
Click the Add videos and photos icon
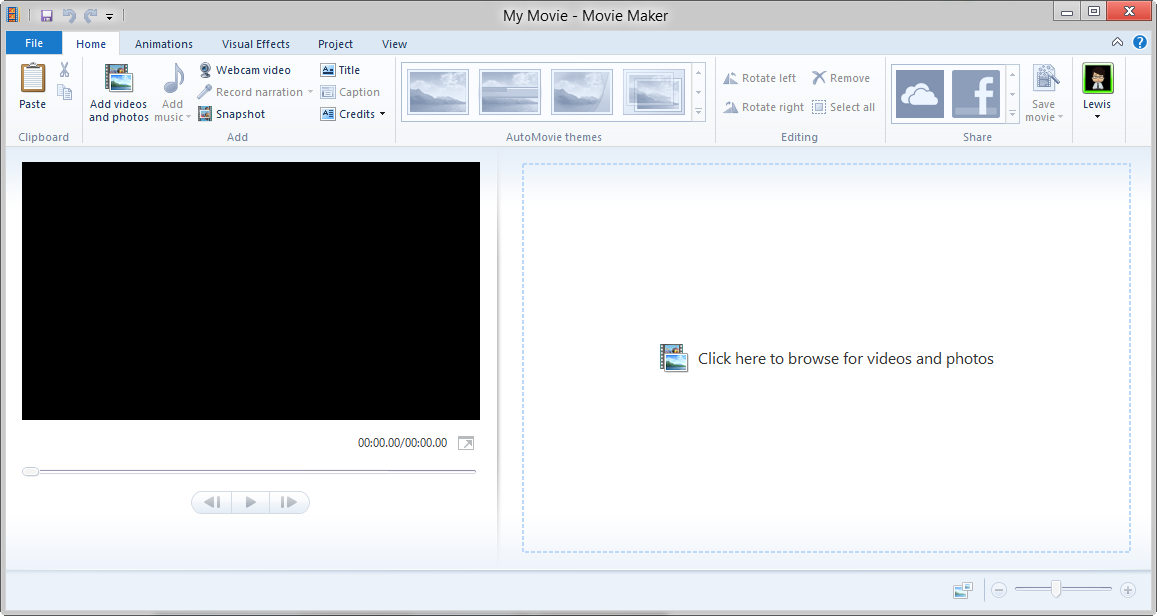[118, 79]
